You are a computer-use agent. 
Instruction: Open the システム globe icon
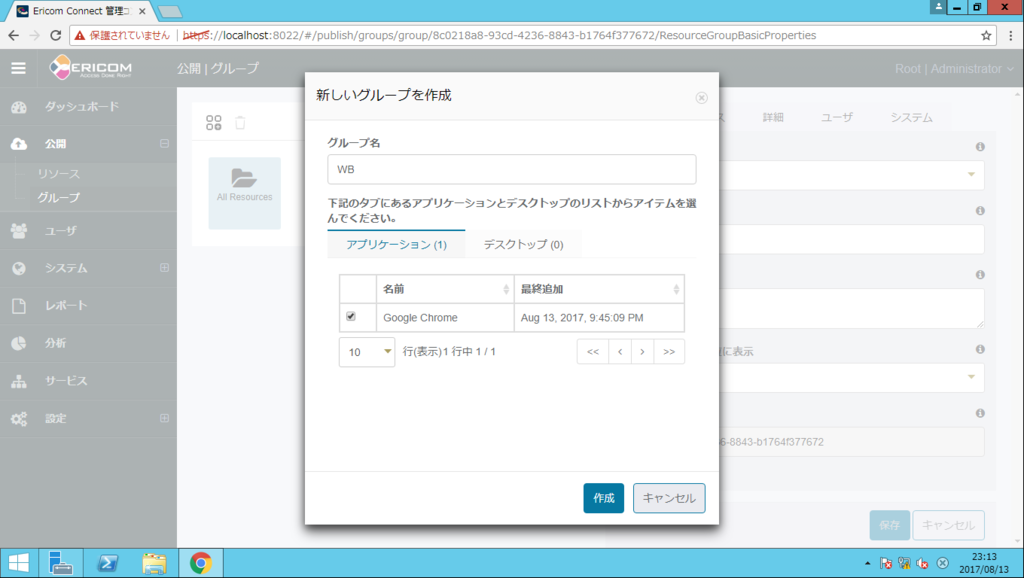(20, 268)
